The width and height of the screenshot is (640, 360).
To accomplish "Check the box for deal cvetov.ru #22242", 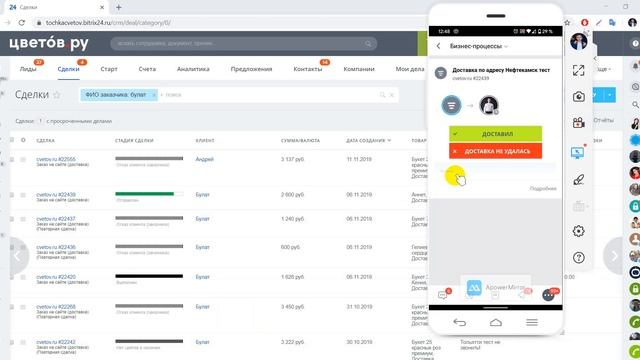I will (x=12, y=342).
